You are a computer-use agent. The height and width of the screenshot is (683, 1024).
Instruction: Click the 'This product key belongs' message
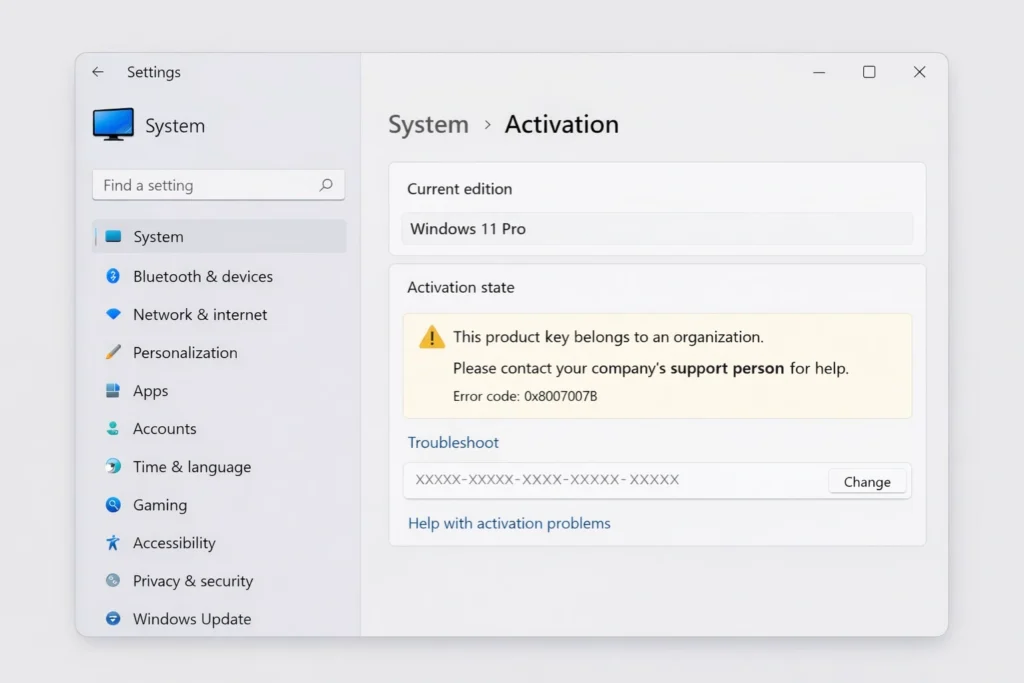tap(608, 337)
